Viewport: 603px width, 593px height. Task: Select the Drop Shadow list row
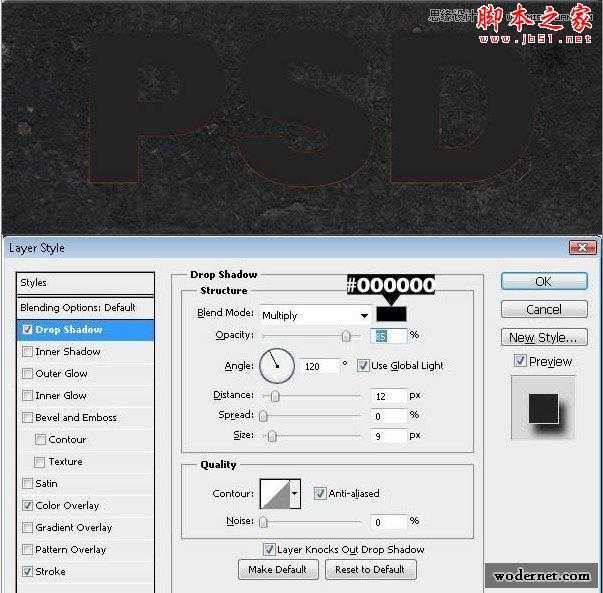(x=85, y=330)
